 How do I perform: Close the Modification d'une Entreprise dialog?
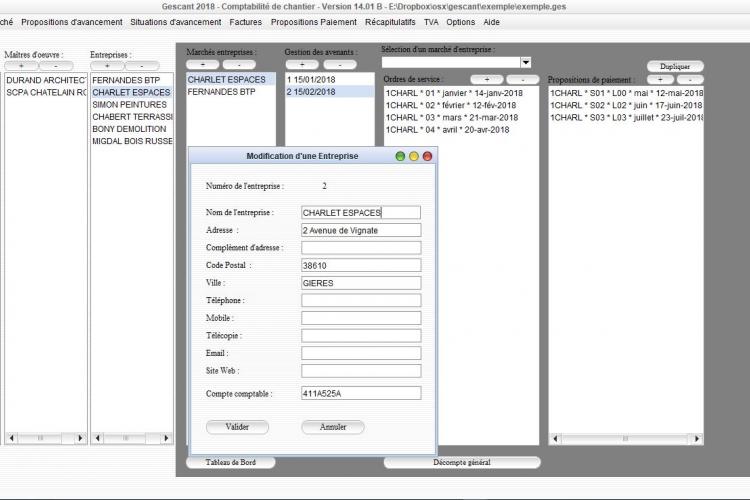click(427, 156)
